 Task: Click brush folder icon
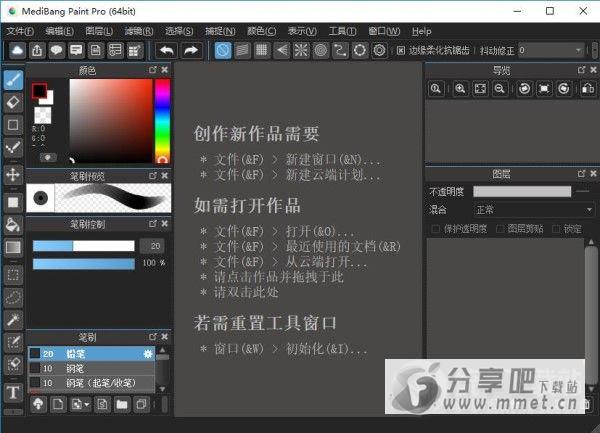click(x=122, y=404)
